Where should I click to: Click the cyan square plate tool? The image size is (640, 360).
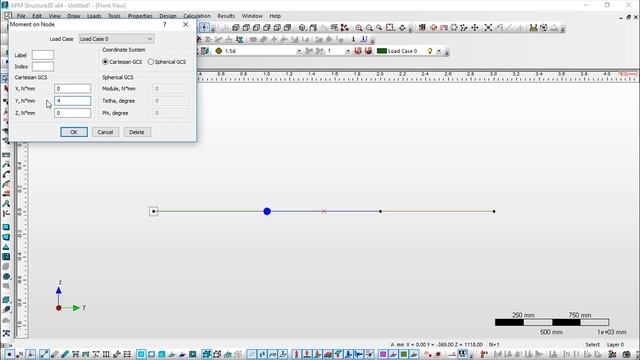coord(6,227)
